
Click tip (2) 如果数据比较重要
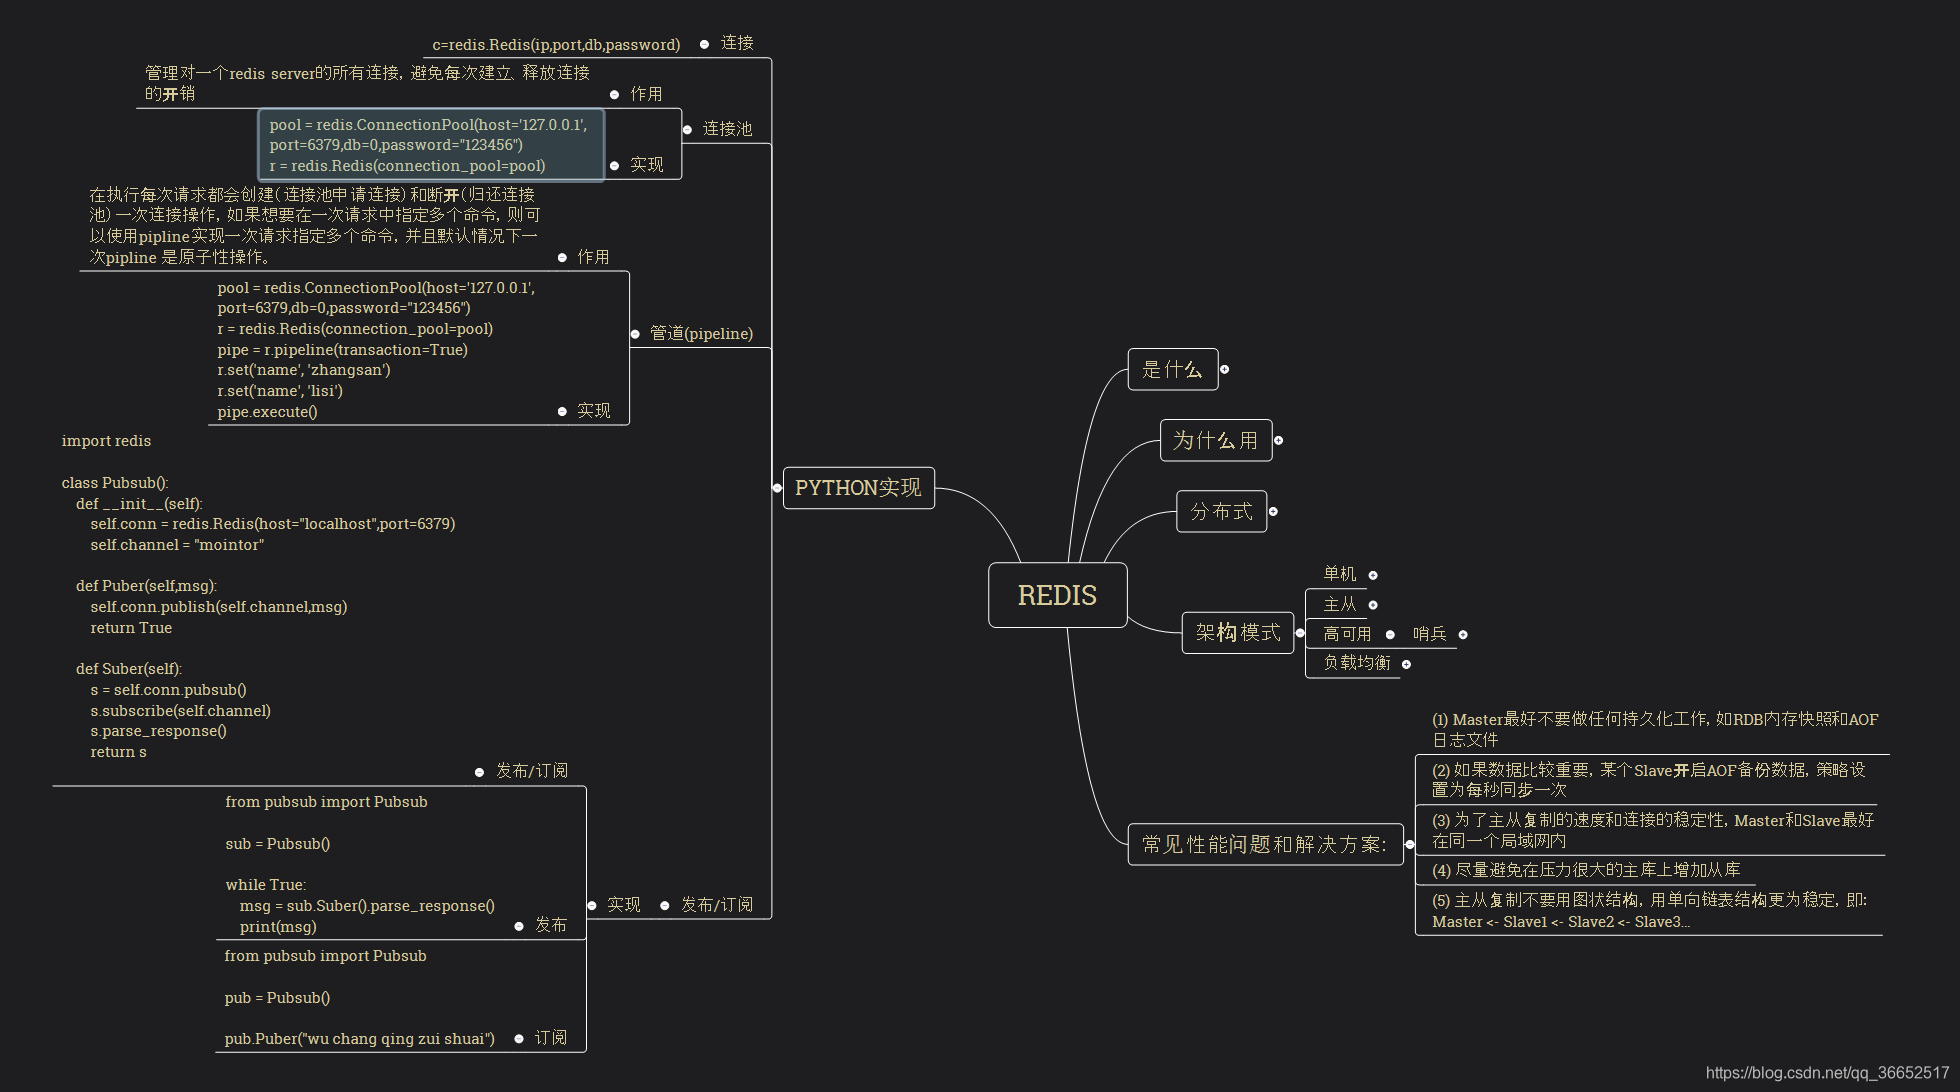[x=1648, y=779]
